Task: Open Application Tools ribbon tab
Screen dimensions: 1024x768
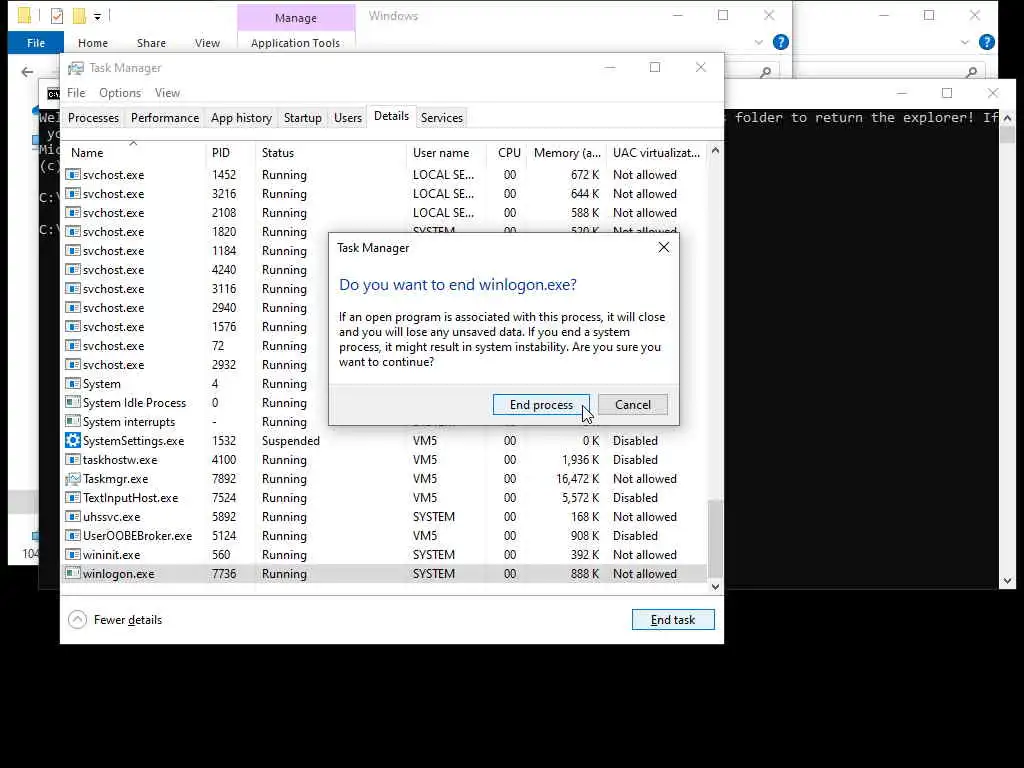Action: 295,43
